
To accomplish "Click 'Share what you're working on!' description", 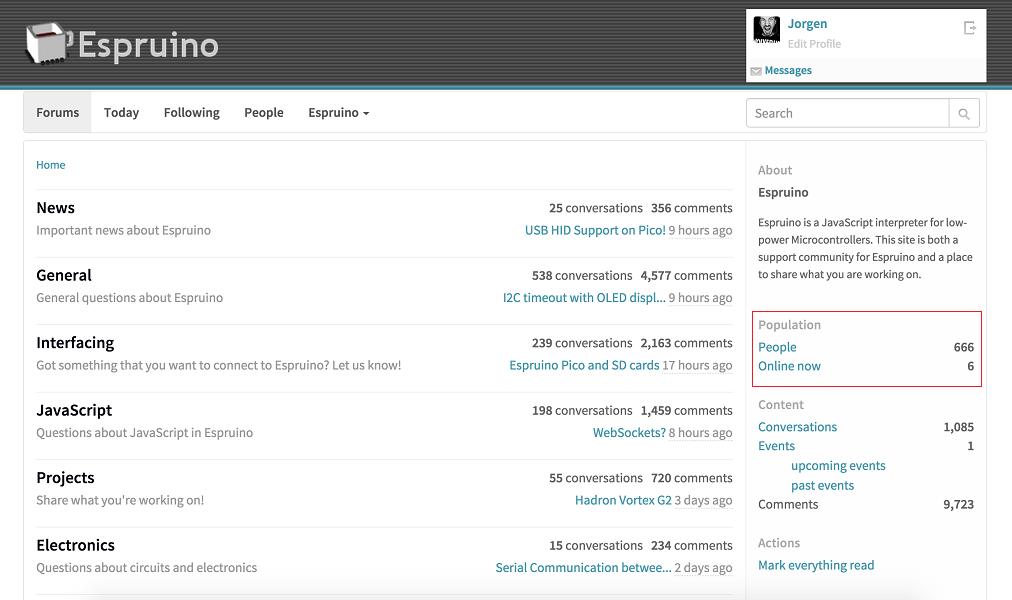I will pos(120,500).
